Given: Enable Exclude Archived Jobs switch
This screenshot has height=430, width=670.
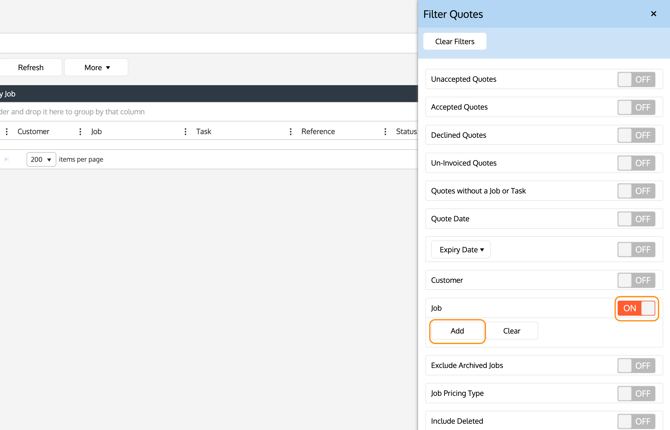Looking at the screenshot, I should (x=636, y=366).
